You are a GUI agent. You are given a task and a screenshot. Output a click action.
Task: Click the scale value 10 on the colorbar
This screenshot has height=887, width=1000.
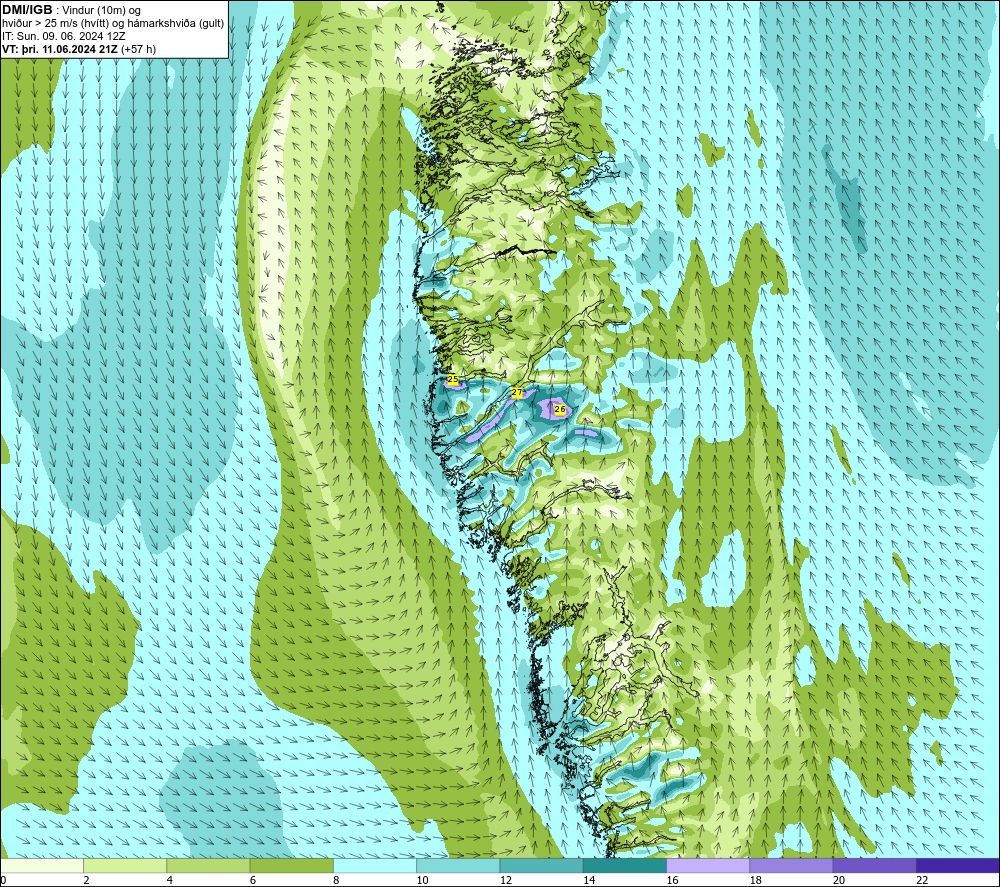(x=423, y=880)
